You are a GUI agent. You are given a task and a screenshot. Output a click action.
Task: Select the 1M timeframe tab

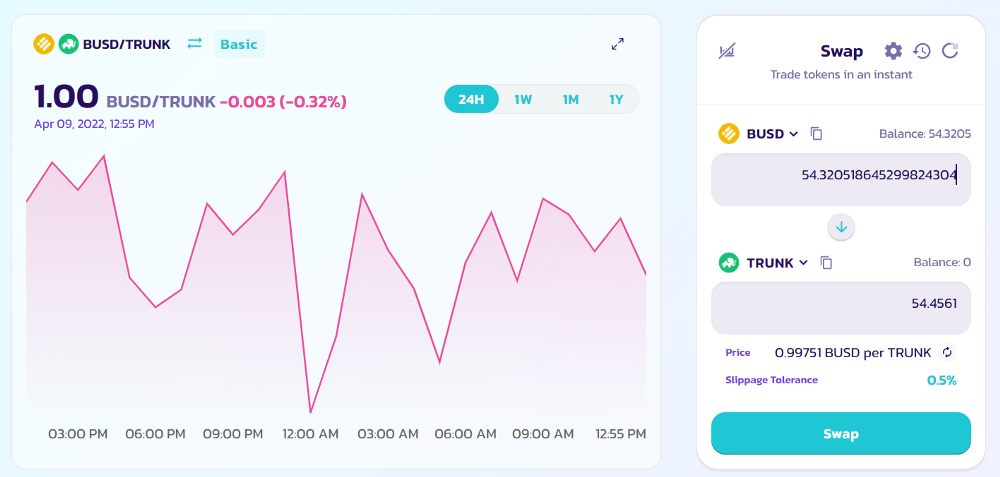(x=570, y=99)
